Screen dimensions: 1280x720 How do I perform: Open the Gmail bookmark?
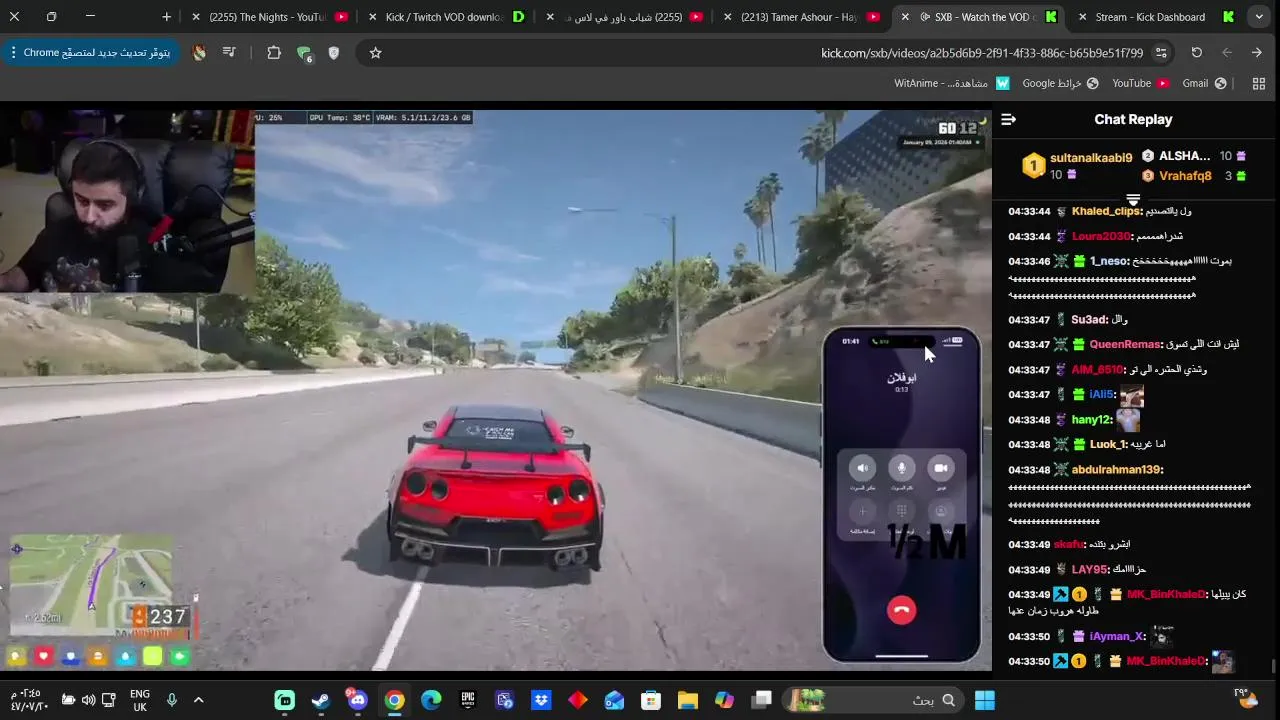point(1205,84)
